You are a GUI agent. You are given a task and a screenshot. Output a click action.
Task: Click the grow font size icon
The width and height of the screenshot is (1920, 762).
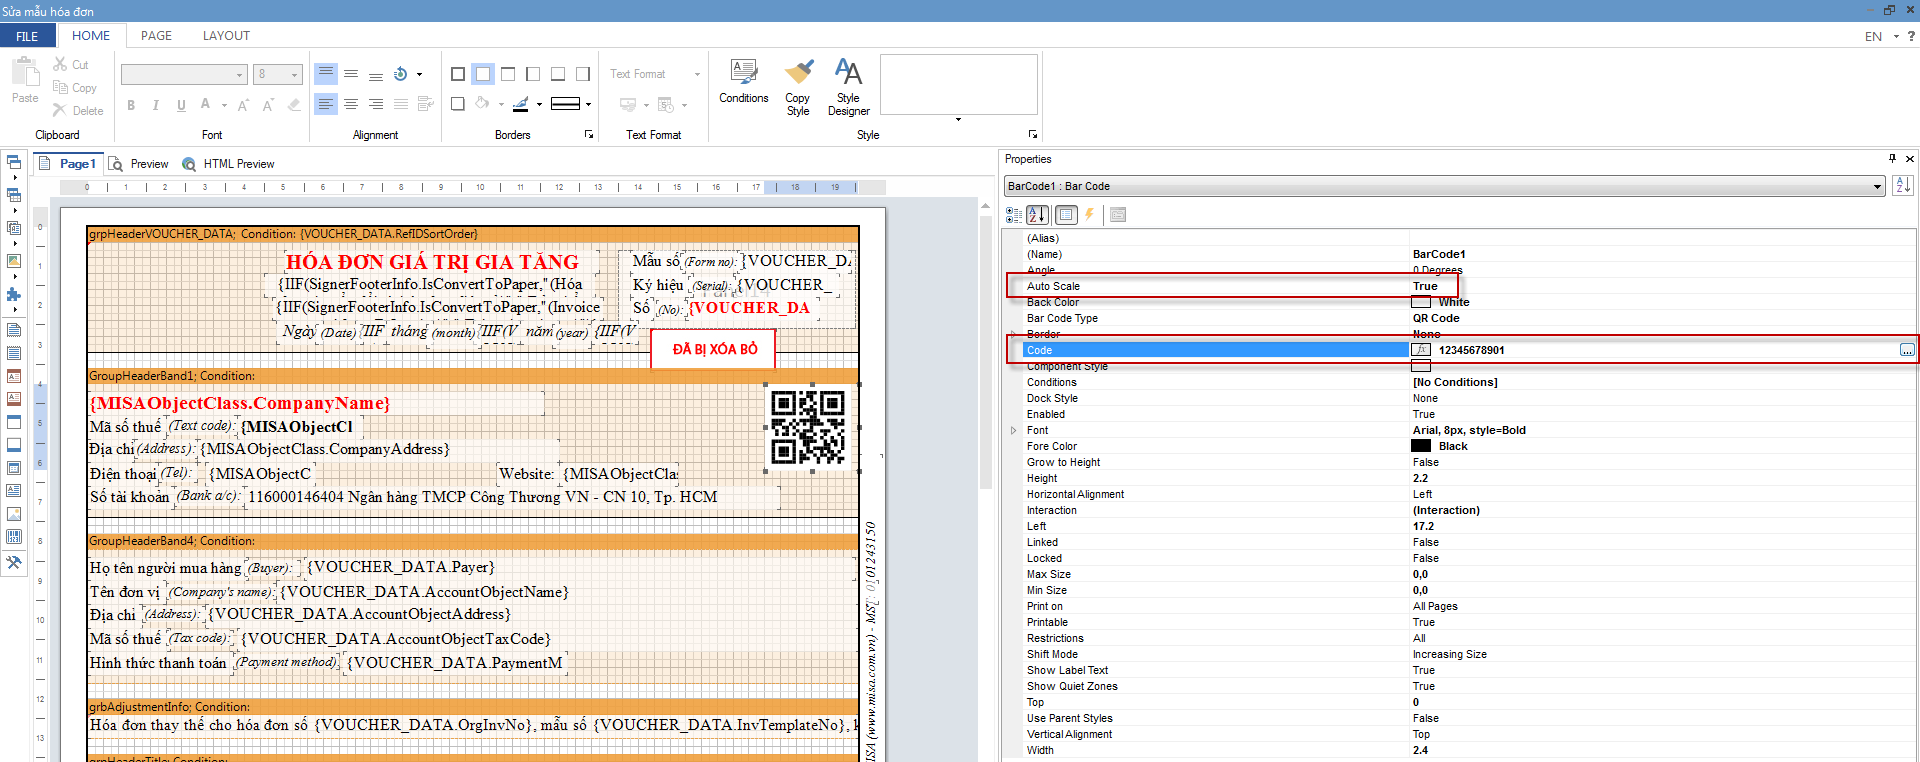point(243,104)
